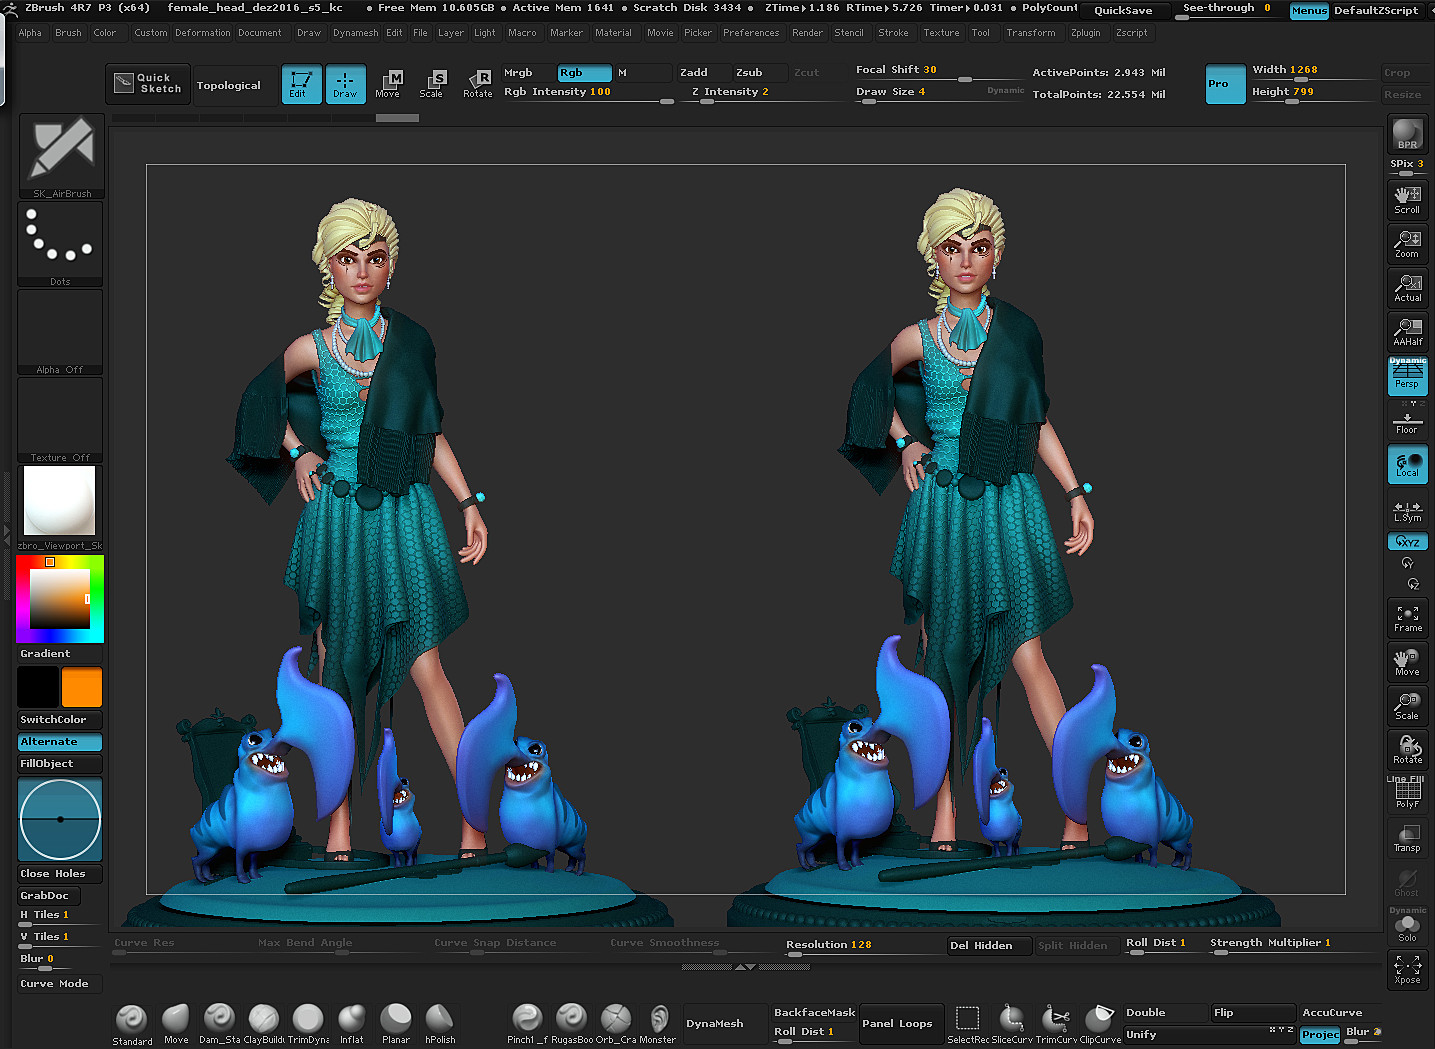The image size is (1435, 1049).
Task: Open the Alpha Off picker
Action: click(60, 332)
